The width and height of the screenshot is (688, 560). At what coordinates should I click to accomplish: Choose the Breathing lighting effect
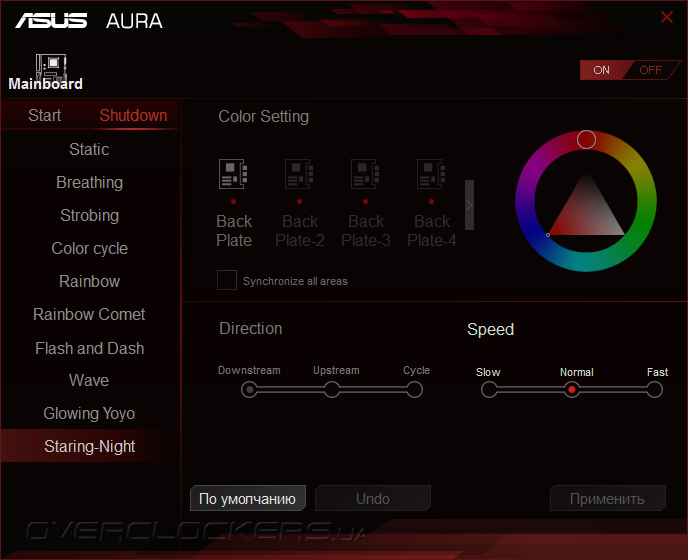[x=89, y=182]
